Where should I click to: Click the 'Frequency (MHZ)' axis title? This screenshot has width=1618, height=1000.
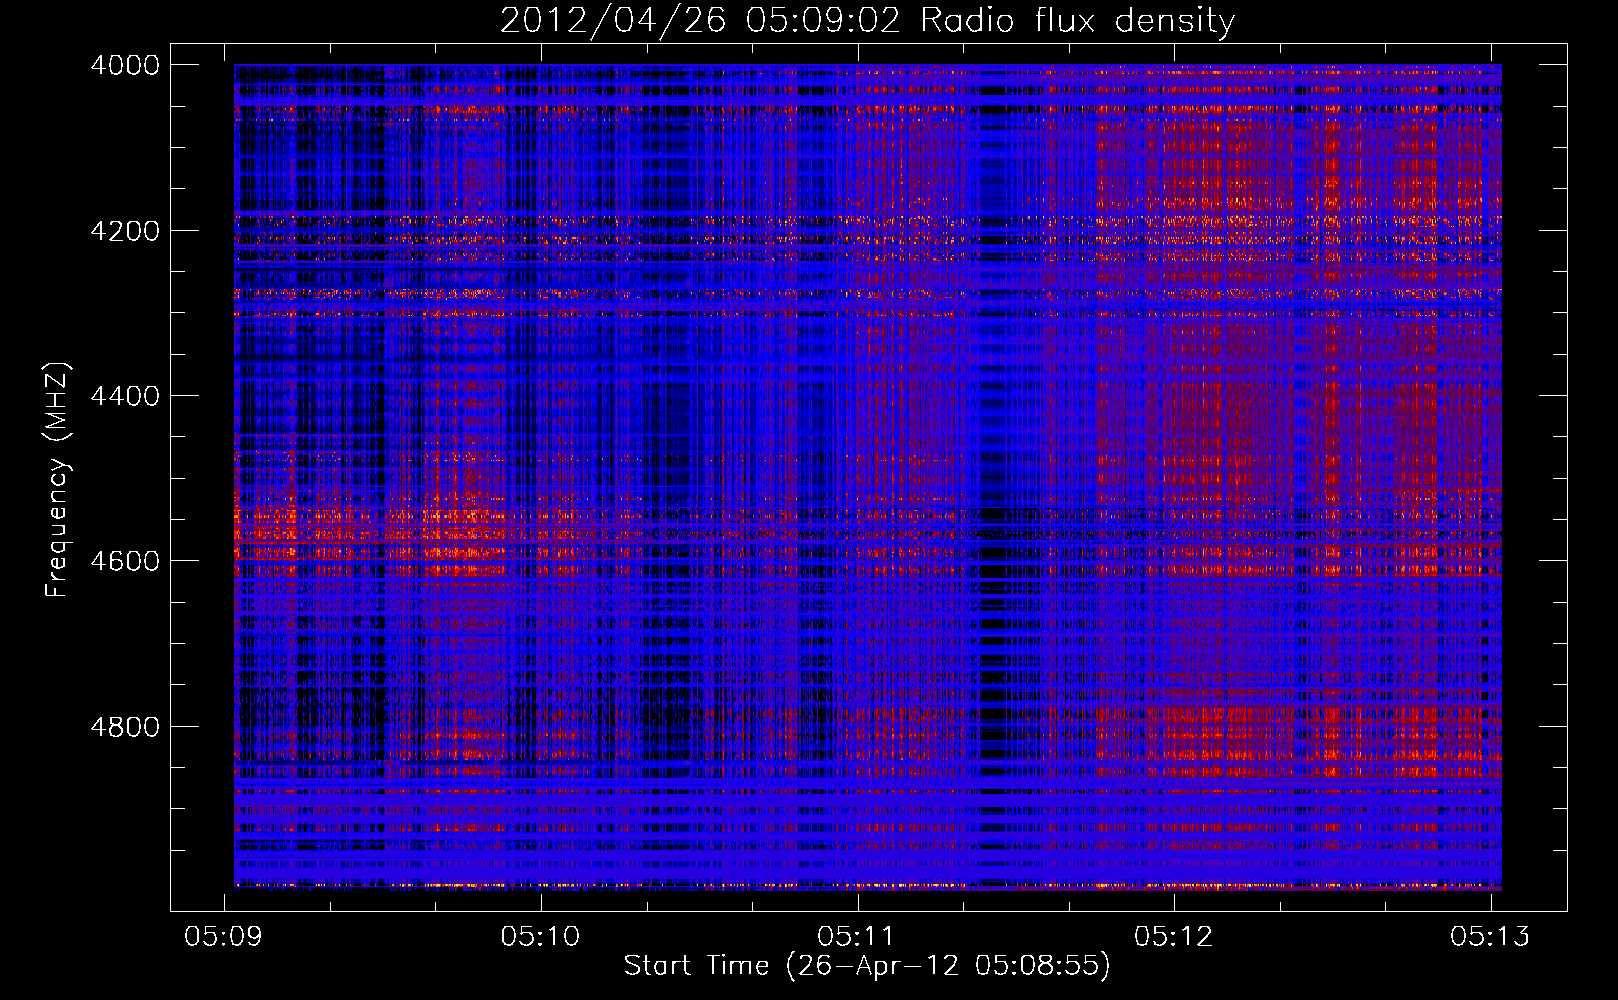click(x=58, y=479)
